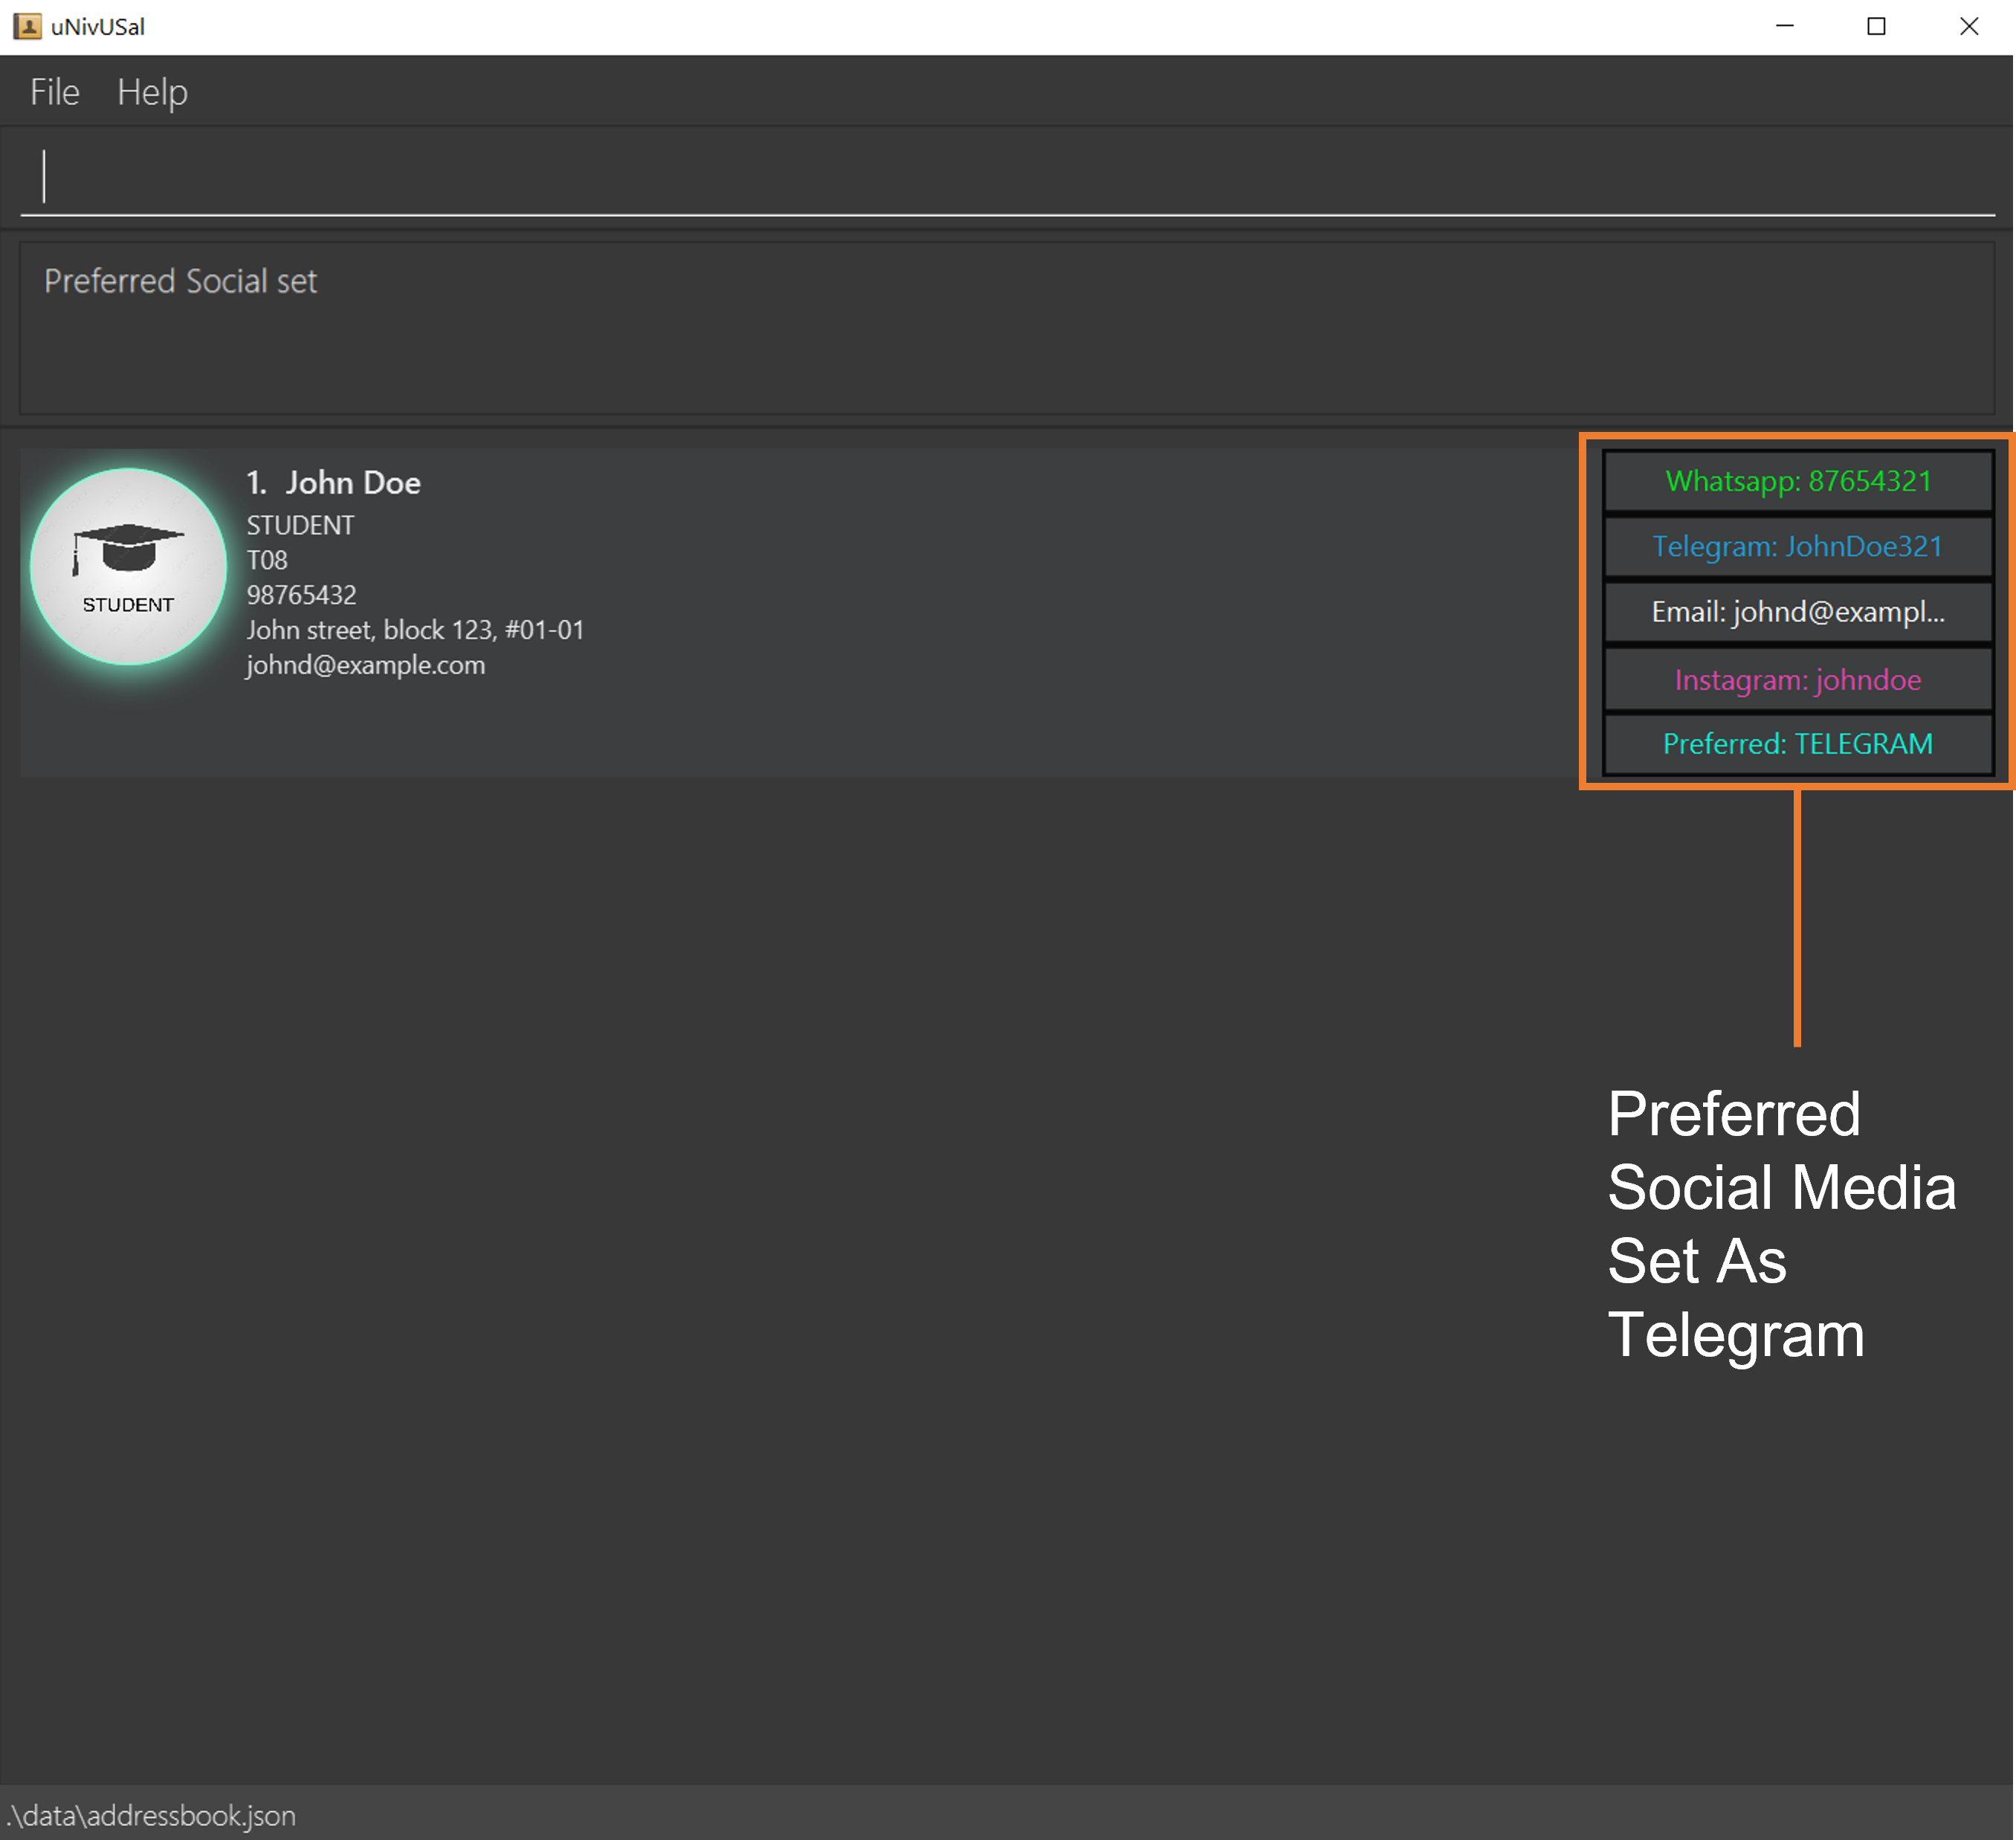Click the Email: johnd@exampl... button

1798,612
